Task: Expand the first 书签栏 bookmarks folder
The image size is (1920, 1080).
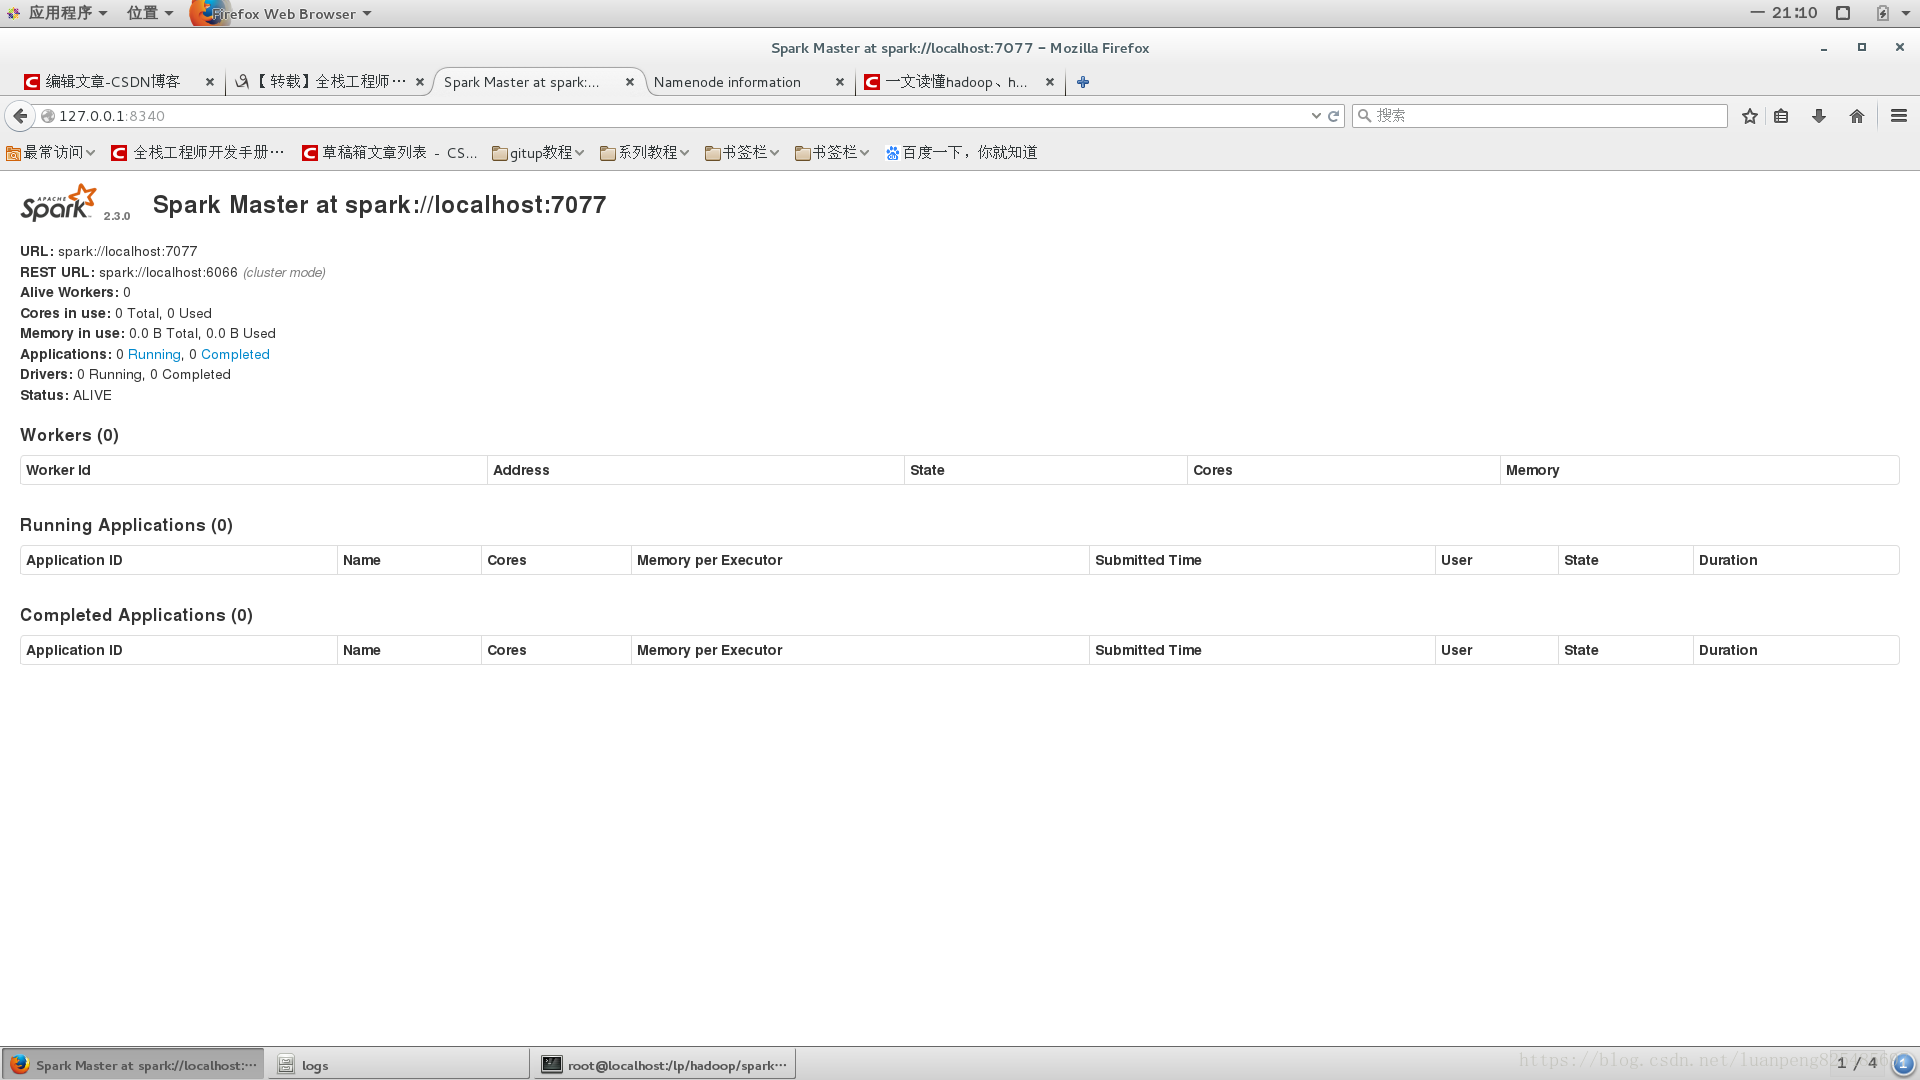Action: [x=742, y=153]
